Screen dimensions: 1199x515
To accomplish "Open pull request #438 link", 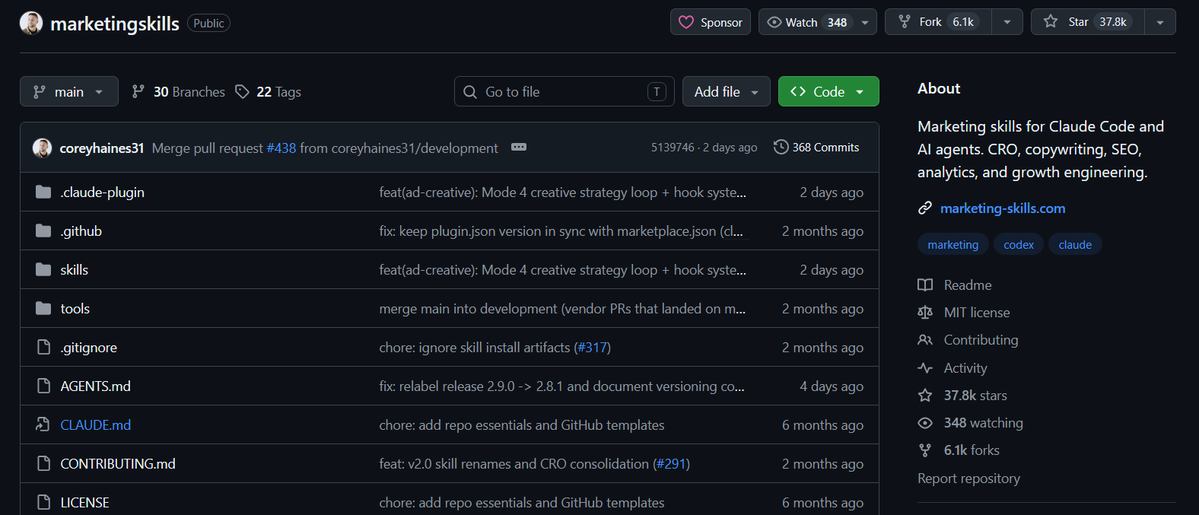I will [281, 148].
